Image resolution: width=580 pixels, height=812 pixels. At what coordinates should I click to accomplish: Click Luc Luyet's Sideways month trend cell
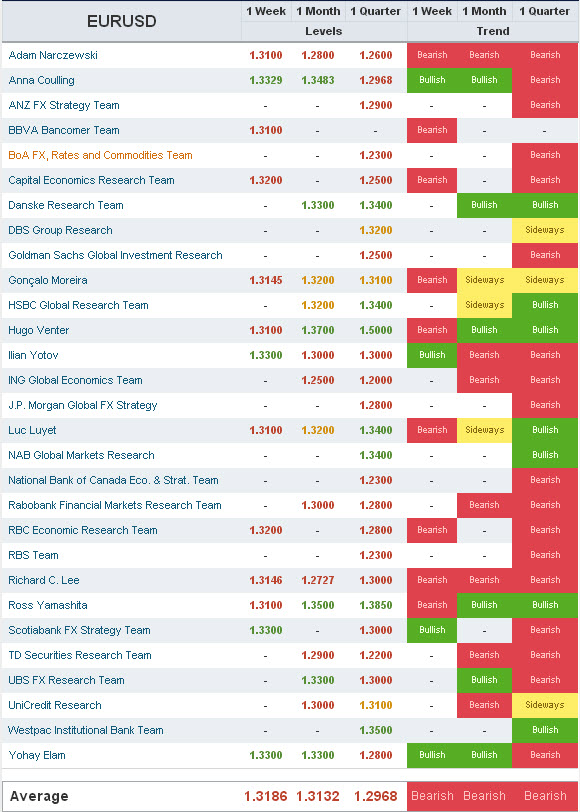pyautogui.click(x=484, y=430)
